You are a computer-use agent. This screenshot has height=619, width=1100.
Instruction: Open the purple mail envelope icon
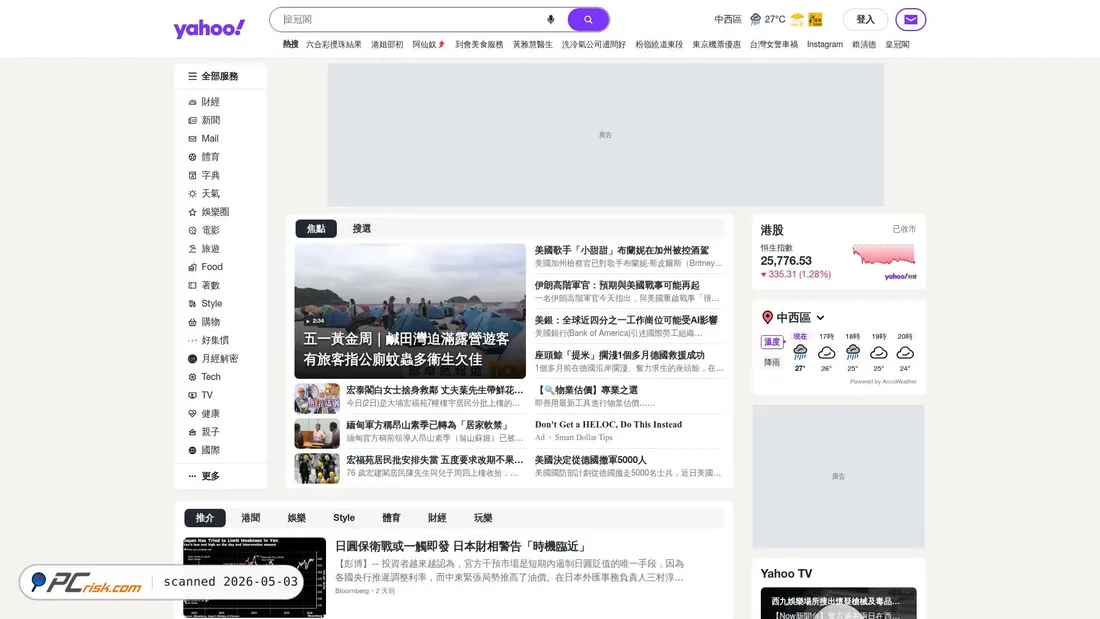tap(911, 20)
